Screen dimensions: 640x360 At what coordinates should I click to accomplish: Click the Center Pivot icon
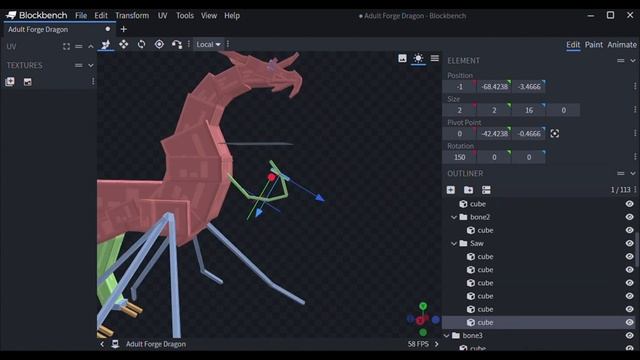(x=555, y=133)
